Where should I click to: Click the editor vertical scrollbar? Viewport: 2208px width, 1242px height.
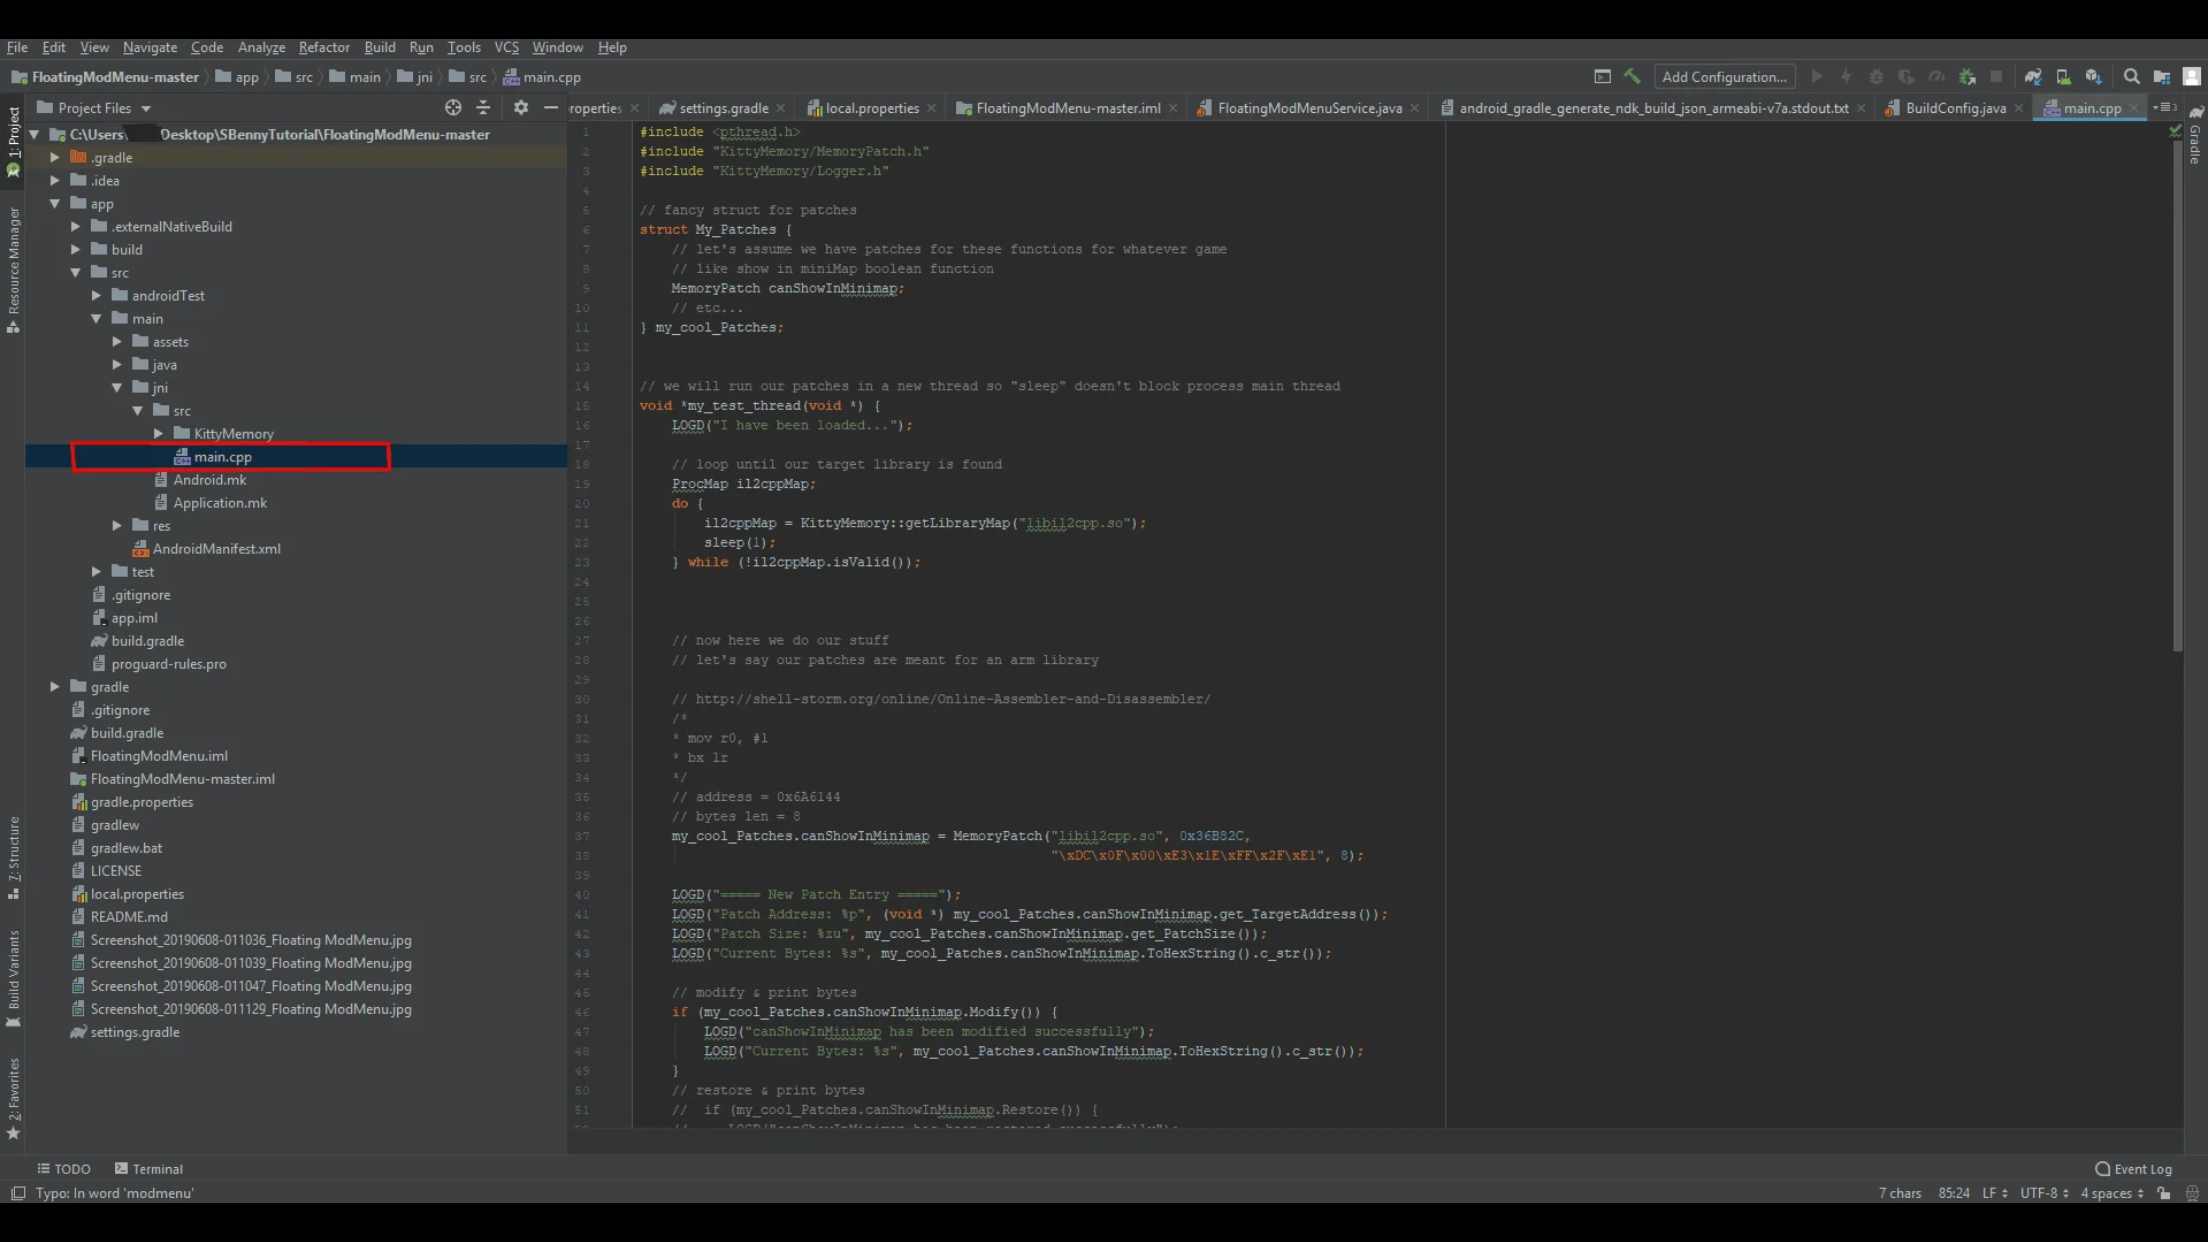pyautogui.click(x=2177, y=400)
